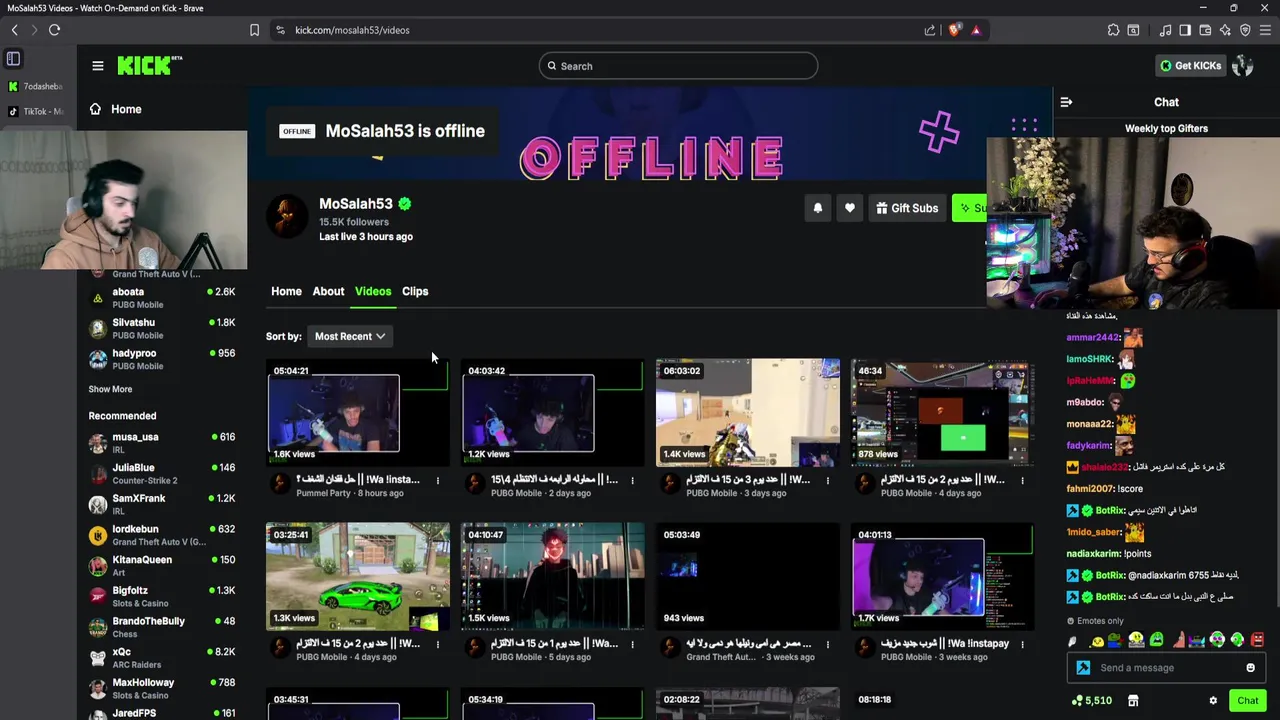Open the user avatar menu
The width and height of the screenshot is (1280, 720).
[1243, 66]
